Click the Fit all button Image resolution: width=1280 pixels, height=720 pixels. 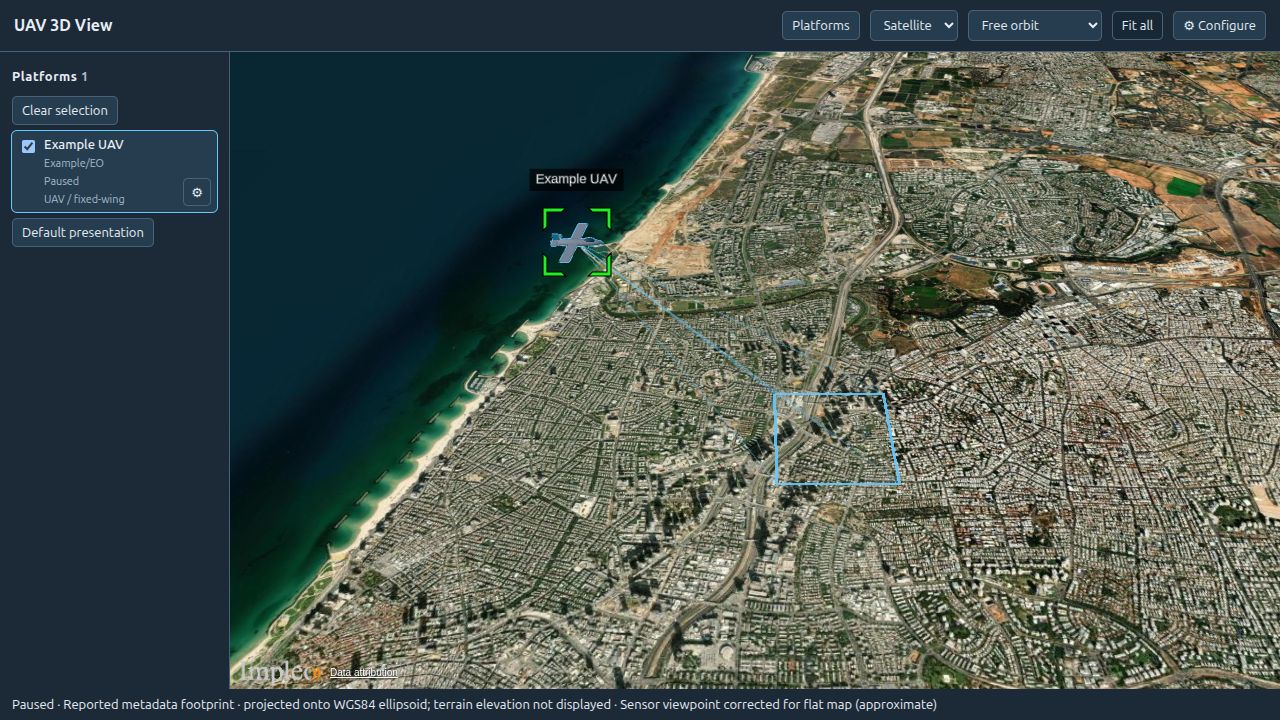[1137, 25]
